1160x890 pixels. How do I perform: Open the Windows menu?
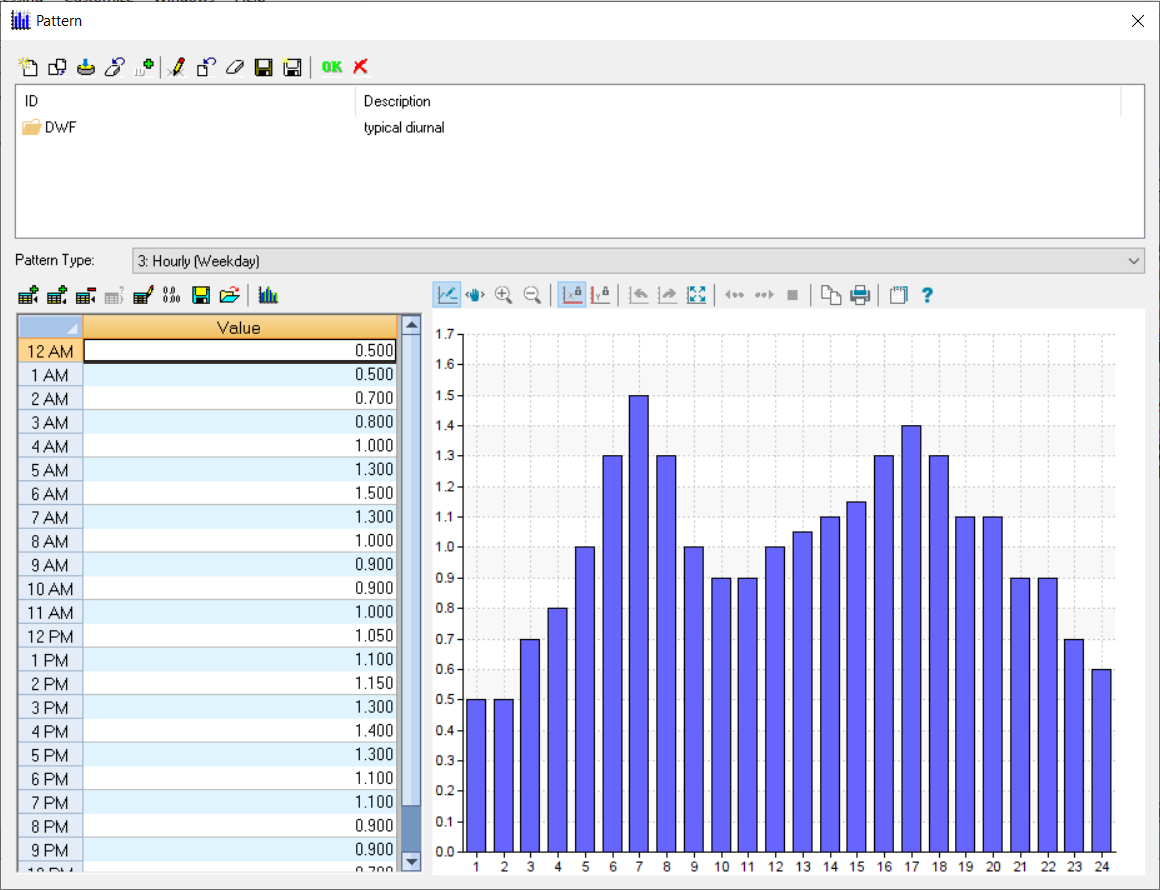(183, 2)
